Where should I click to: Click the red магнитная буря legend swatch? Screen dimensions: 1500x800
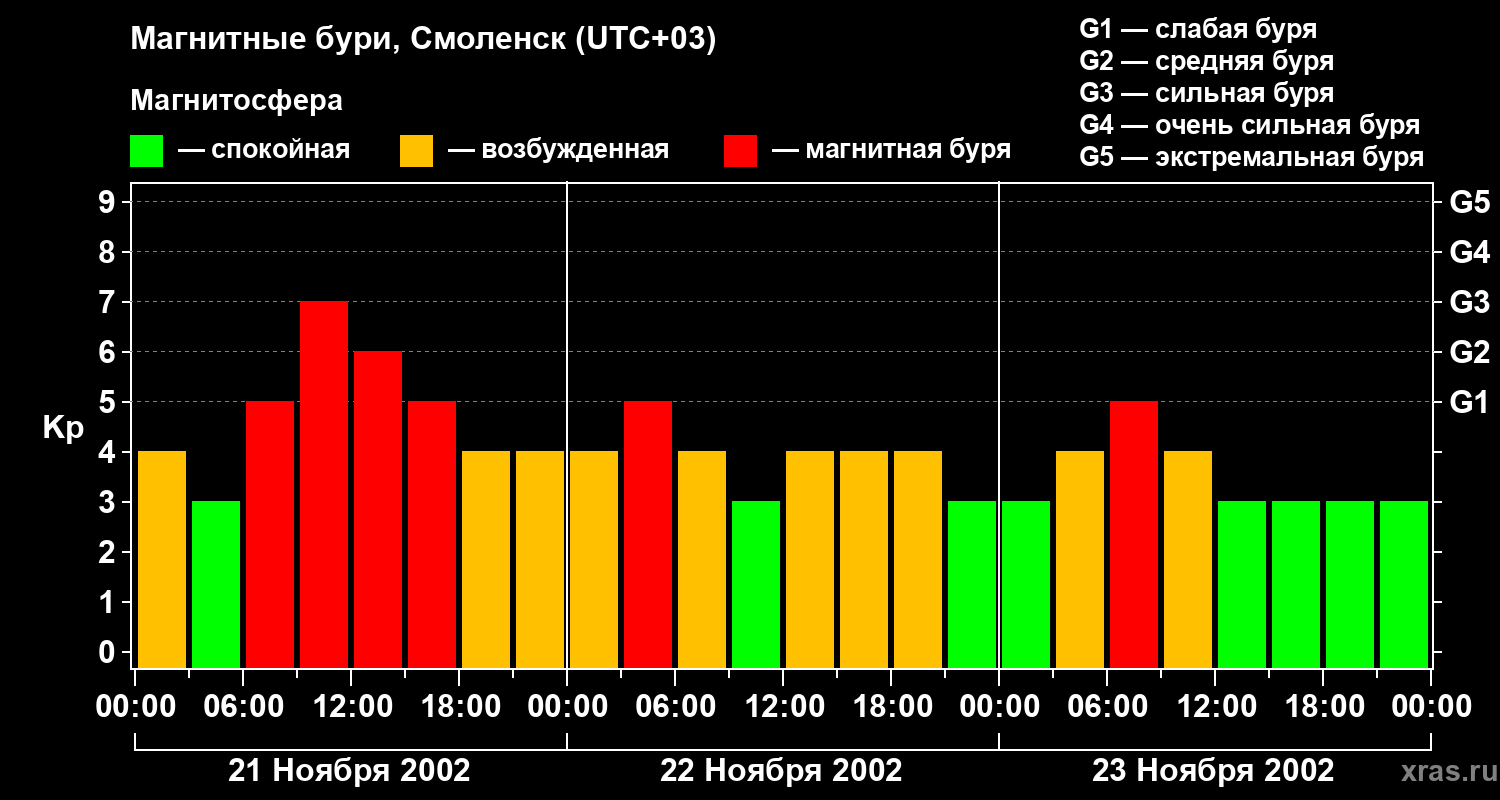(x=740, y=151)
